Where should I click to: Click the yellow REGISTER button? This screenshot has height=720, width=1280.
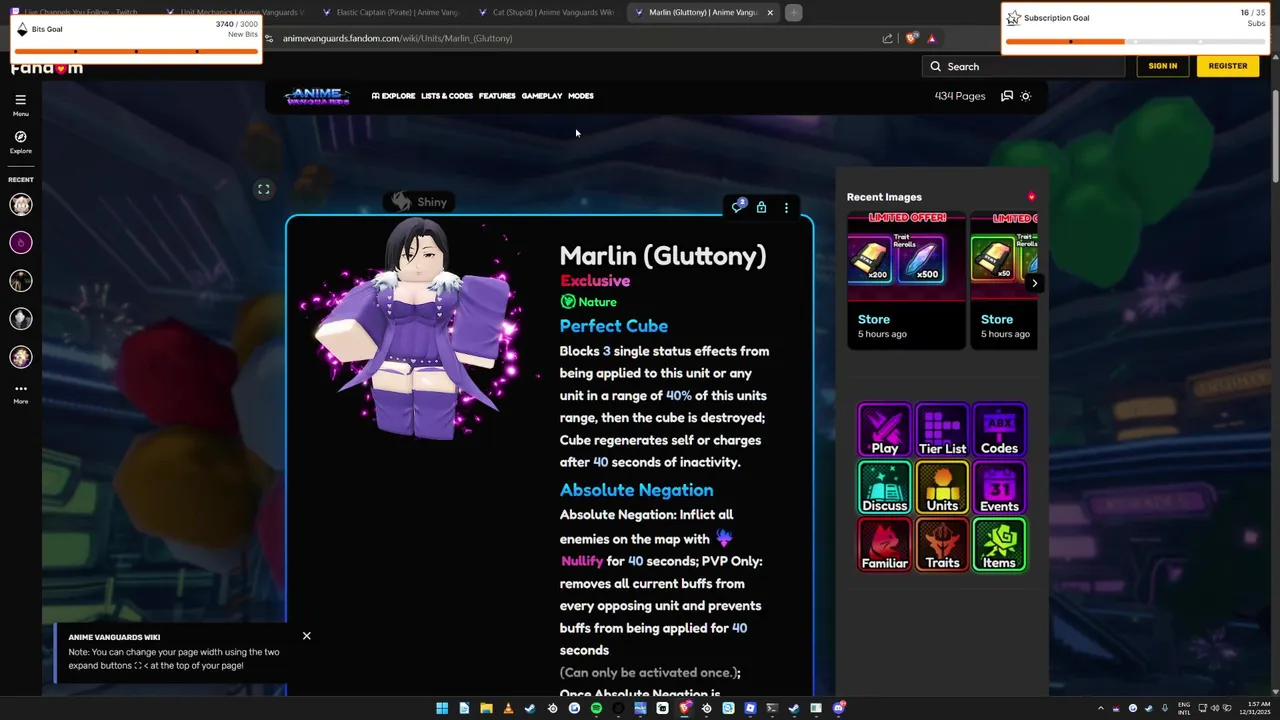1228,66
